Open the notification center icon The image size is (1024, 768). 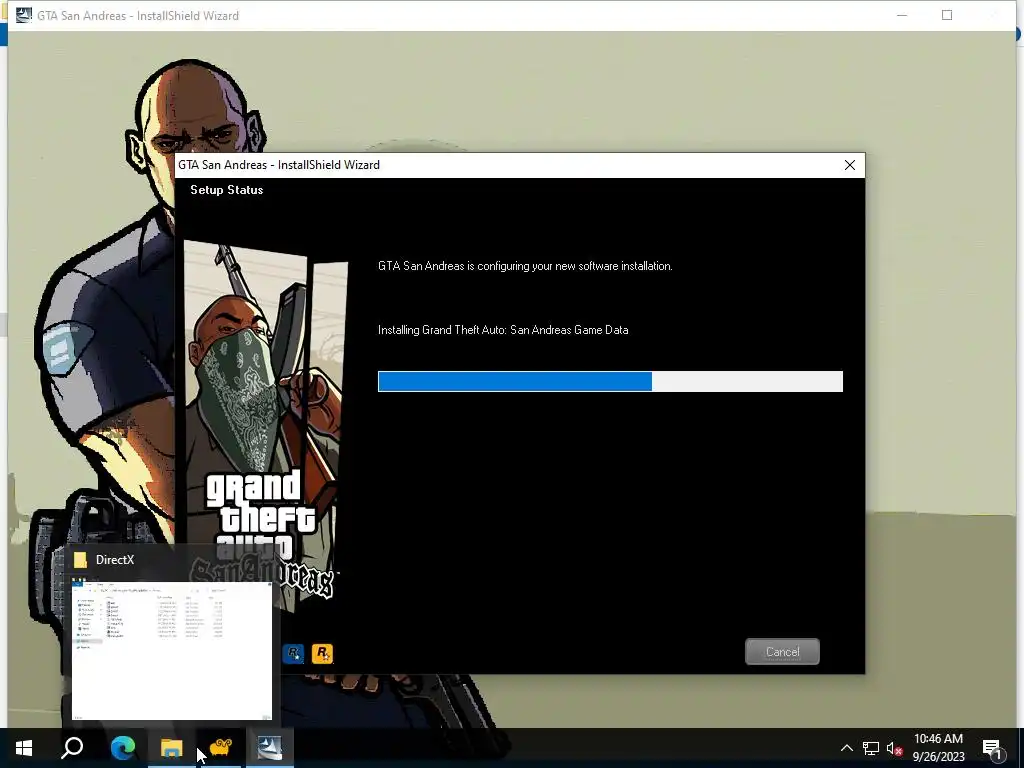point(993,748)
